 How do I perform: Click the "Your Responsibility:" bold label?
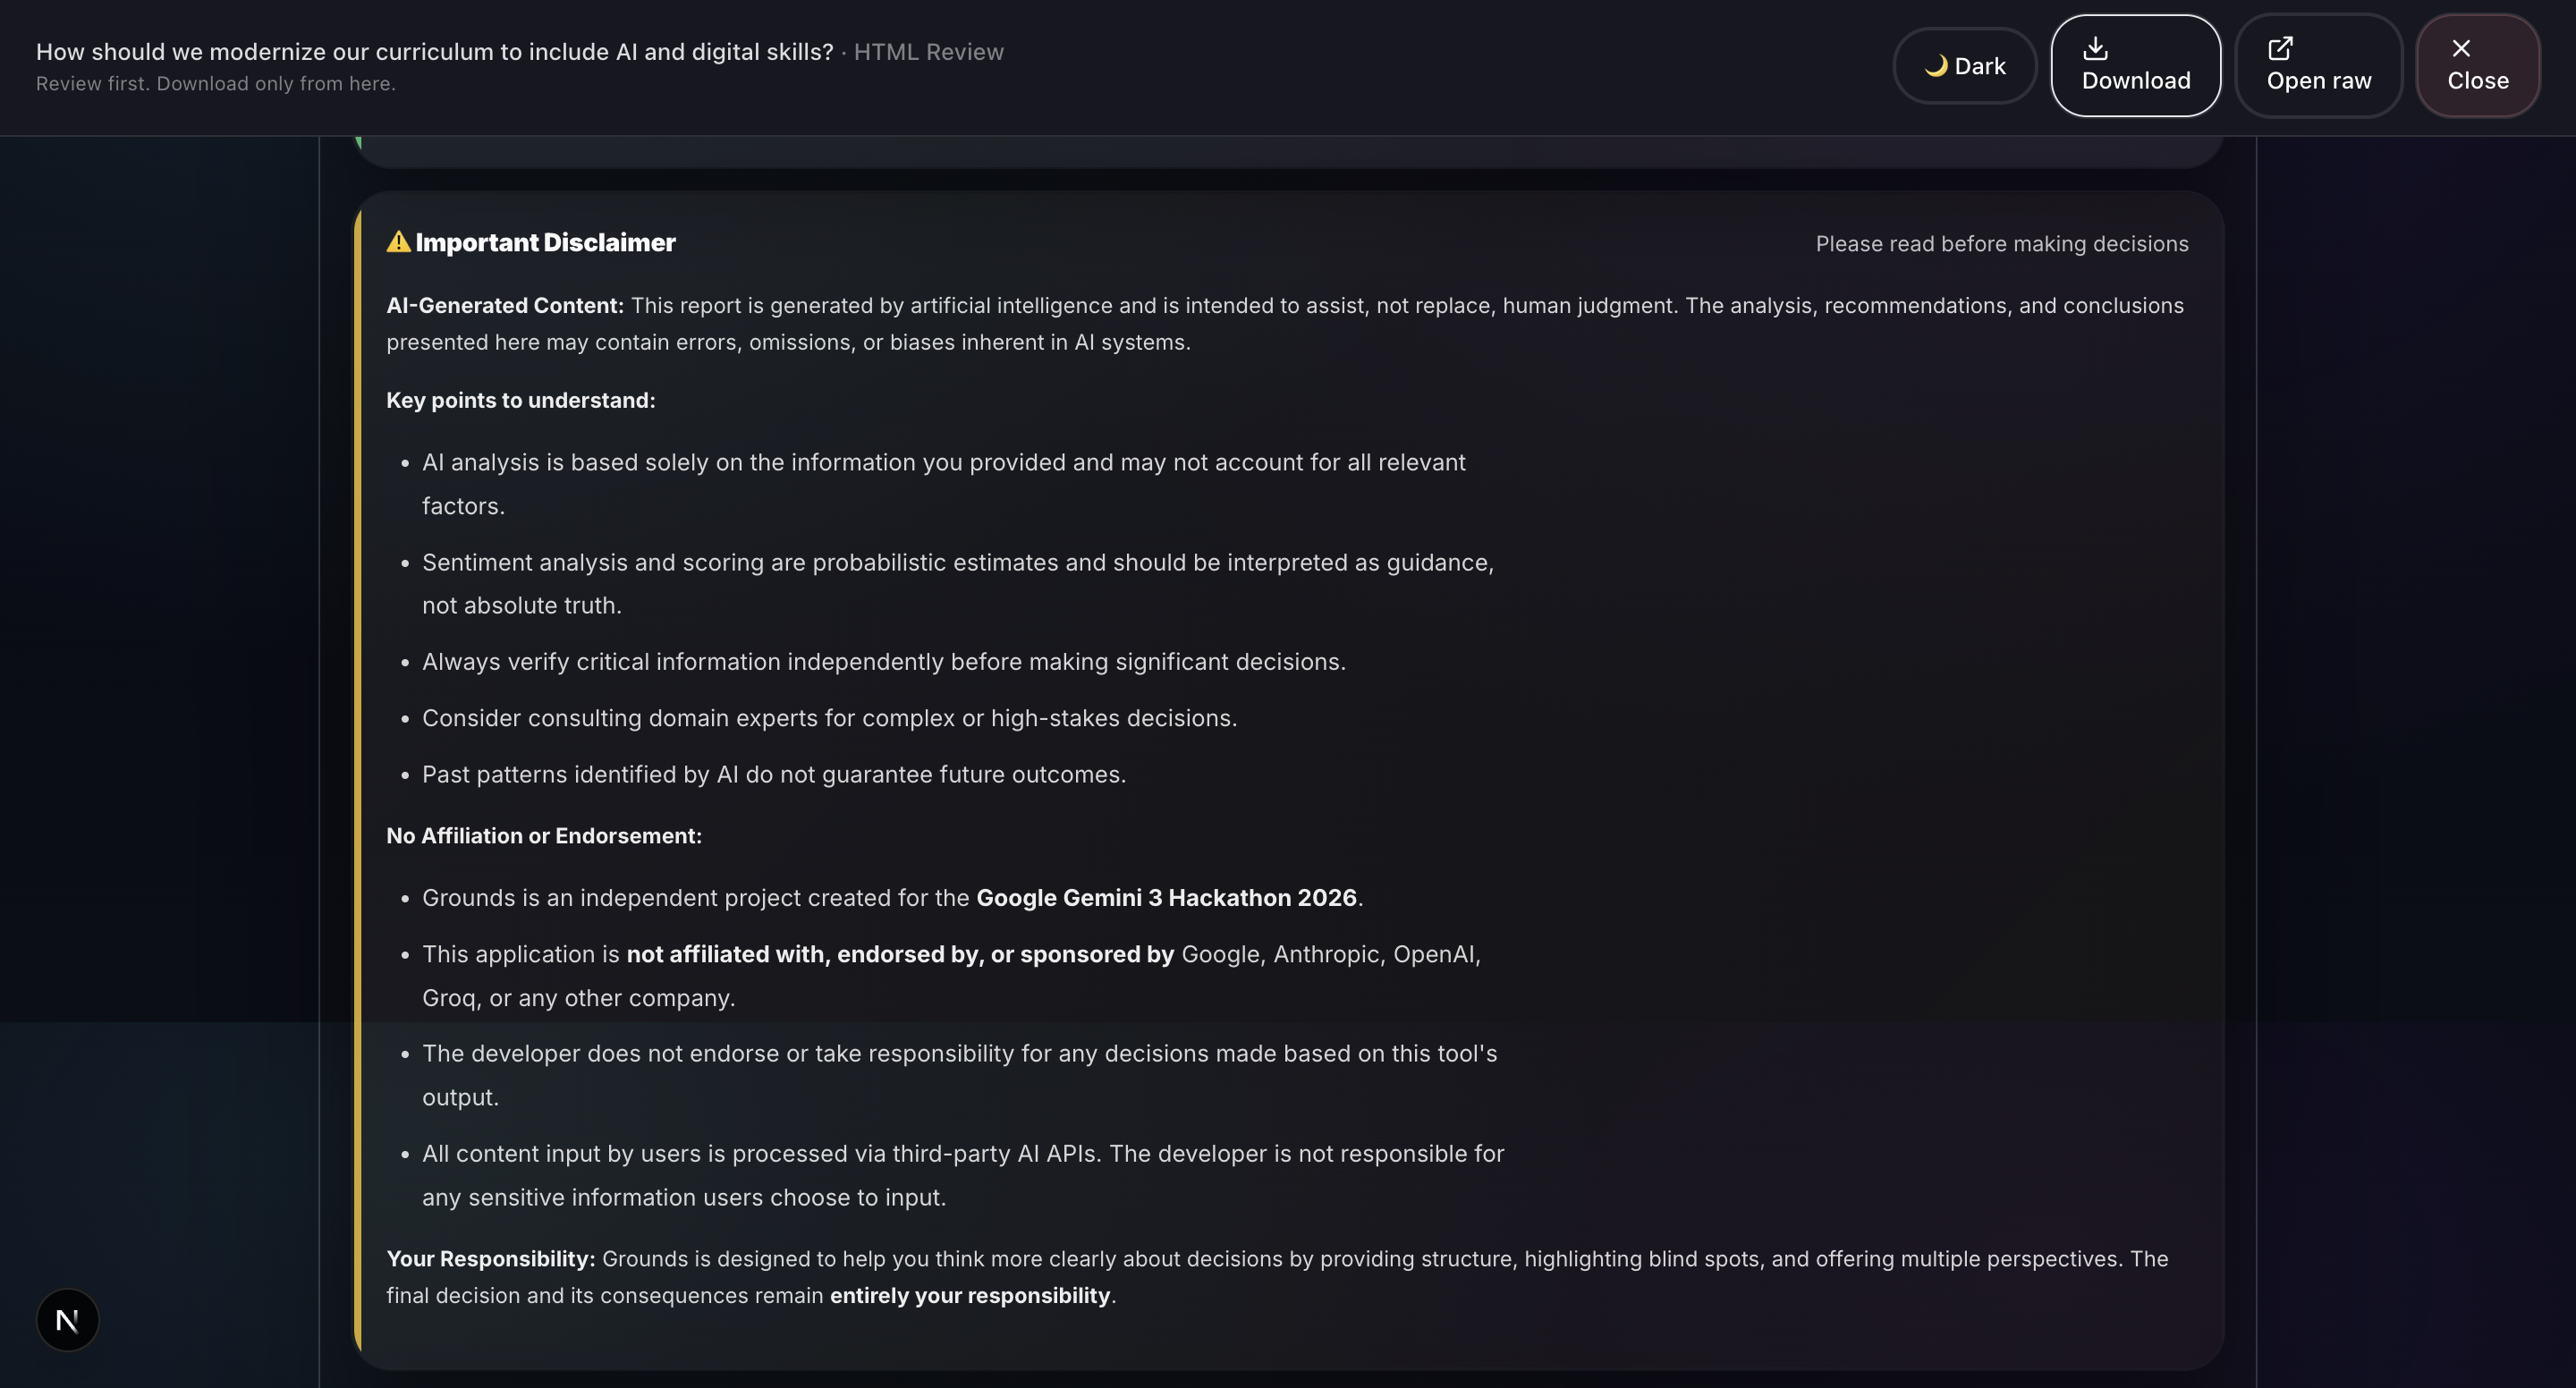click(491, 1259)
